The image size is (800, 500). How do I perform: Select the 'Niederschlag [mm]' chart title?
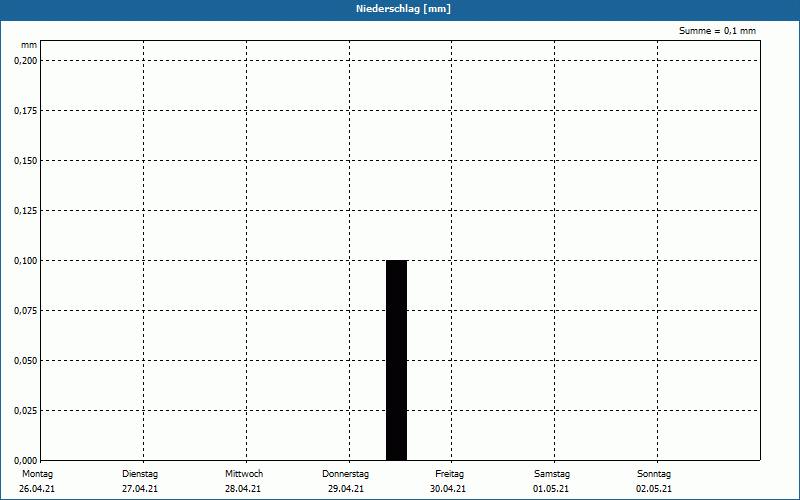pos(404,9)
